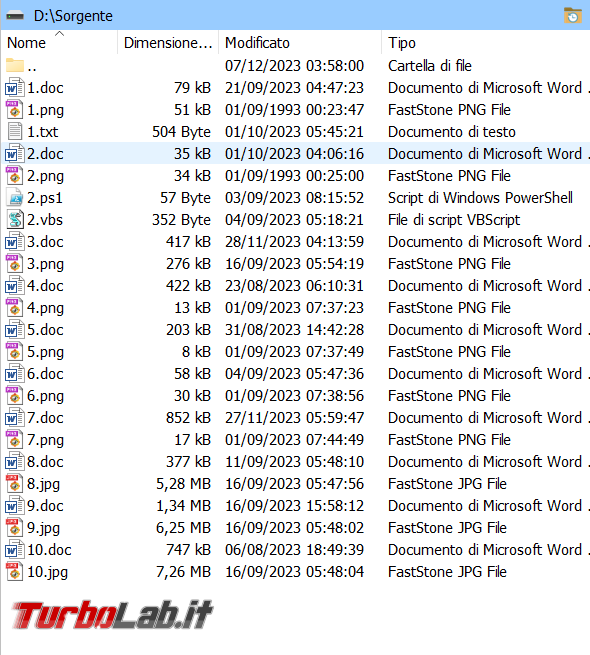Select the file name 3.doc
Image resolution: width=590 pixels, height=655 pixels.
click(45, 242)
